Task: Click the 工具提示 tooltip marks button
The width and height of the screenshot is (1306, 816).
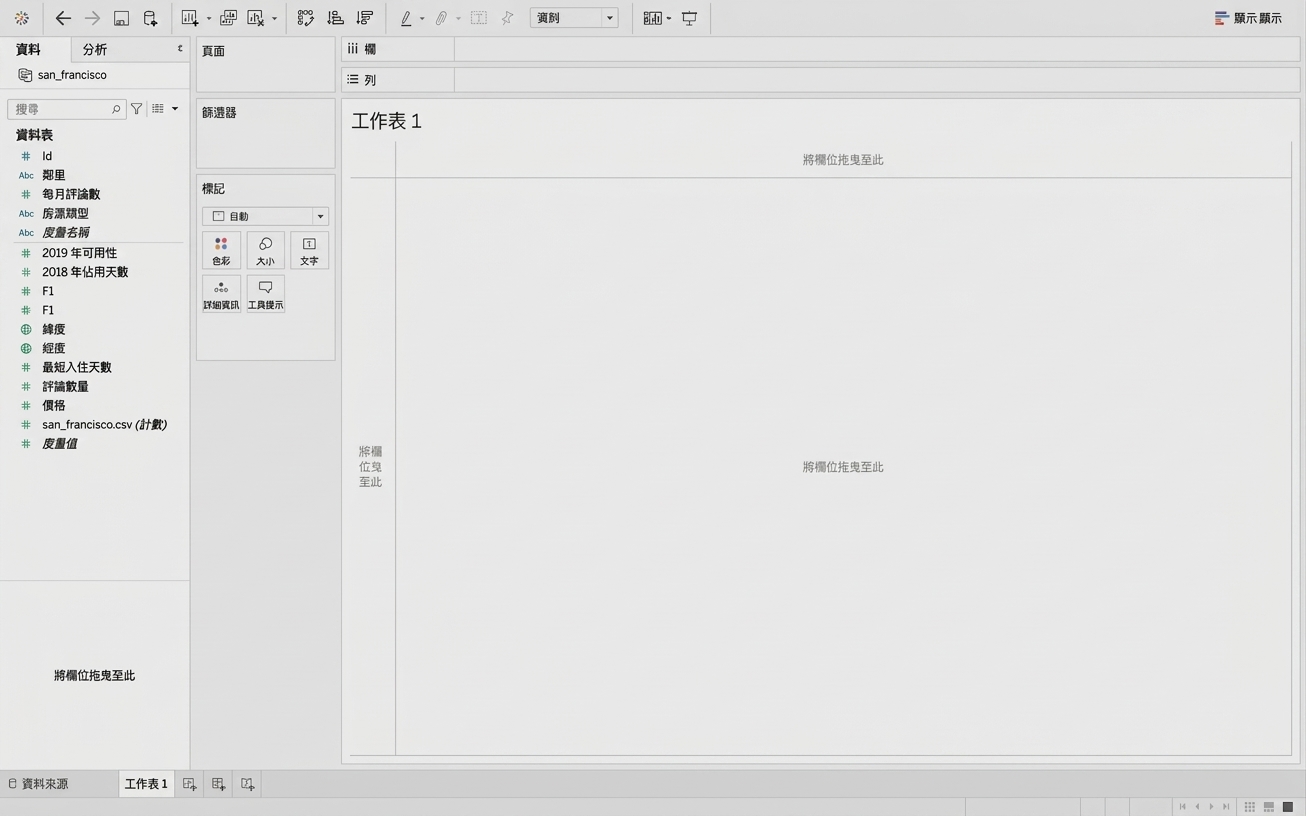Action: [265, 295]
